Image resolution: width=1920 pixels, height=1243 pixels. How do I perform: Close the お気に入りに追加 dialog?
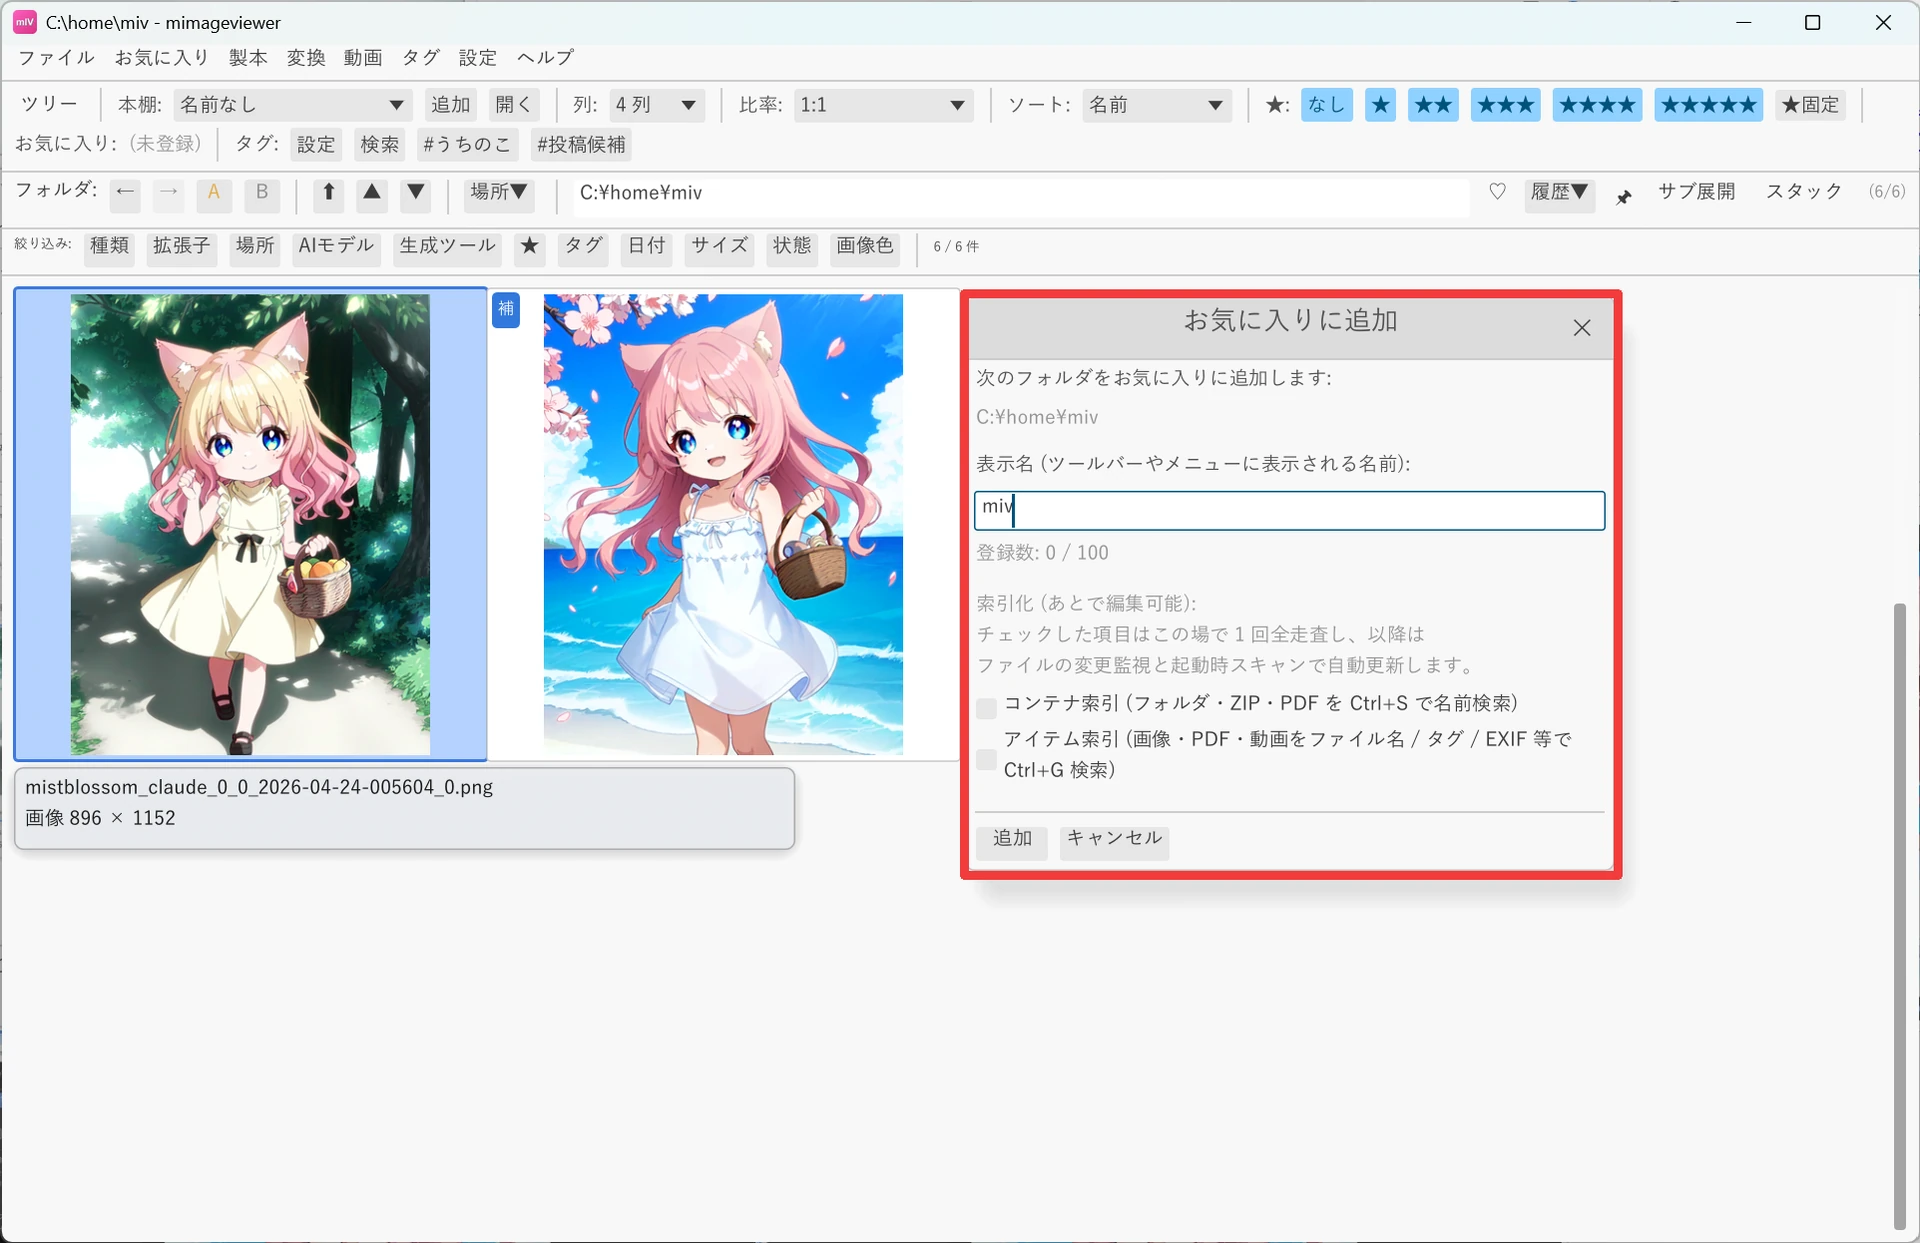1581,328
